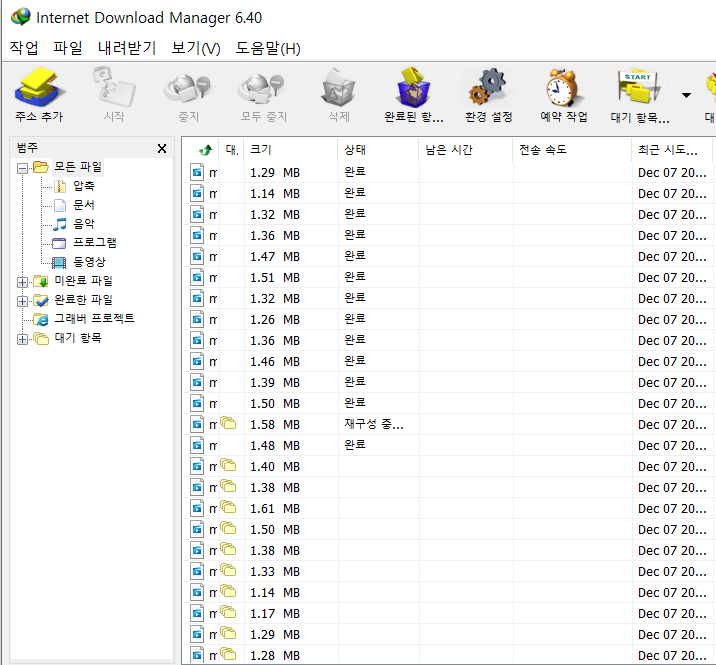Image resolution: width=716 pixels, height=665 pixels.
Task: Select the 프로그램 category
Action: (x=95, y=243)
